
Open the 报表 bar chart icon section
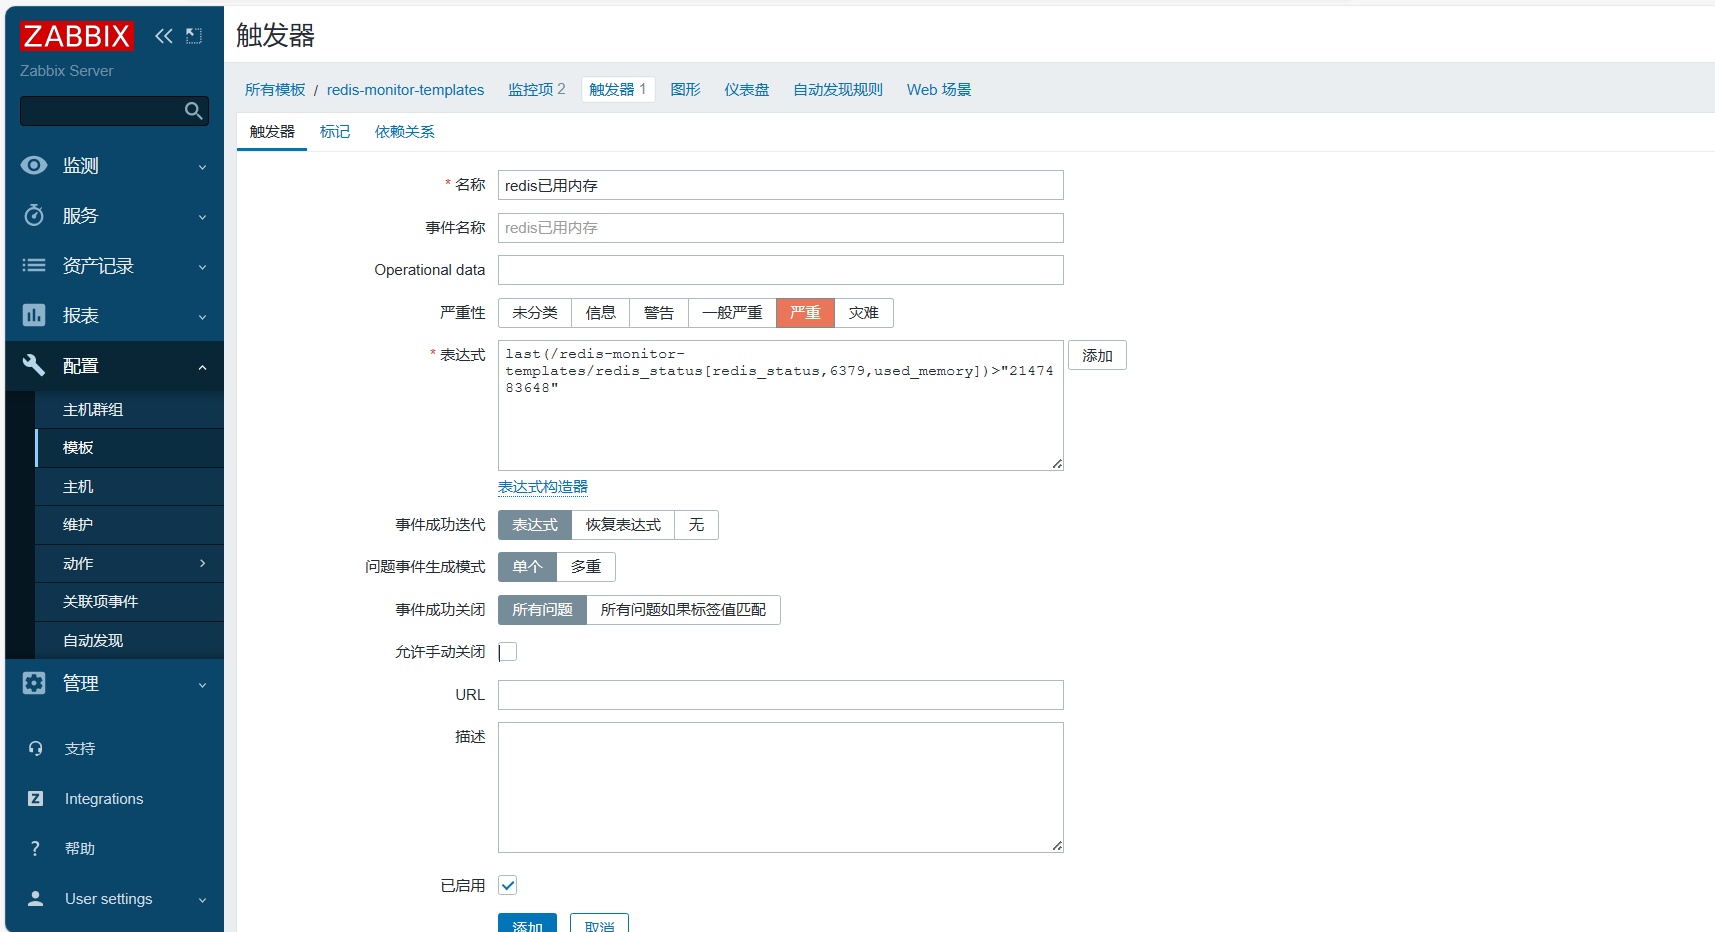point(34,316)
